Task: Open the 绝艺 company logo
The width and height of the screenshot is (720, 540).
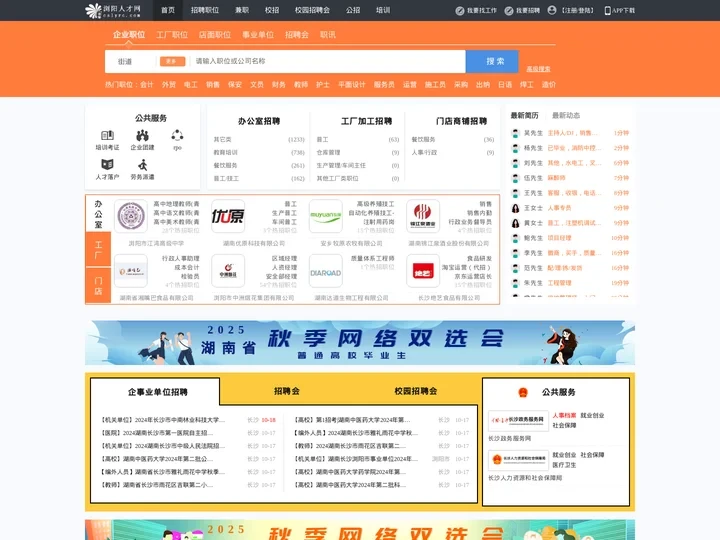Action: 423,271
